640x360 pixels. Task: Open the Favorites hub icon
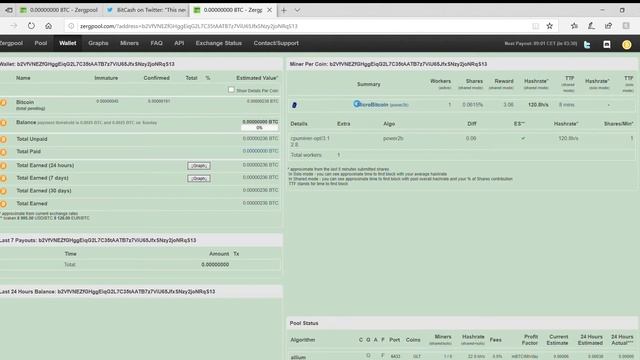click(574, 26)
